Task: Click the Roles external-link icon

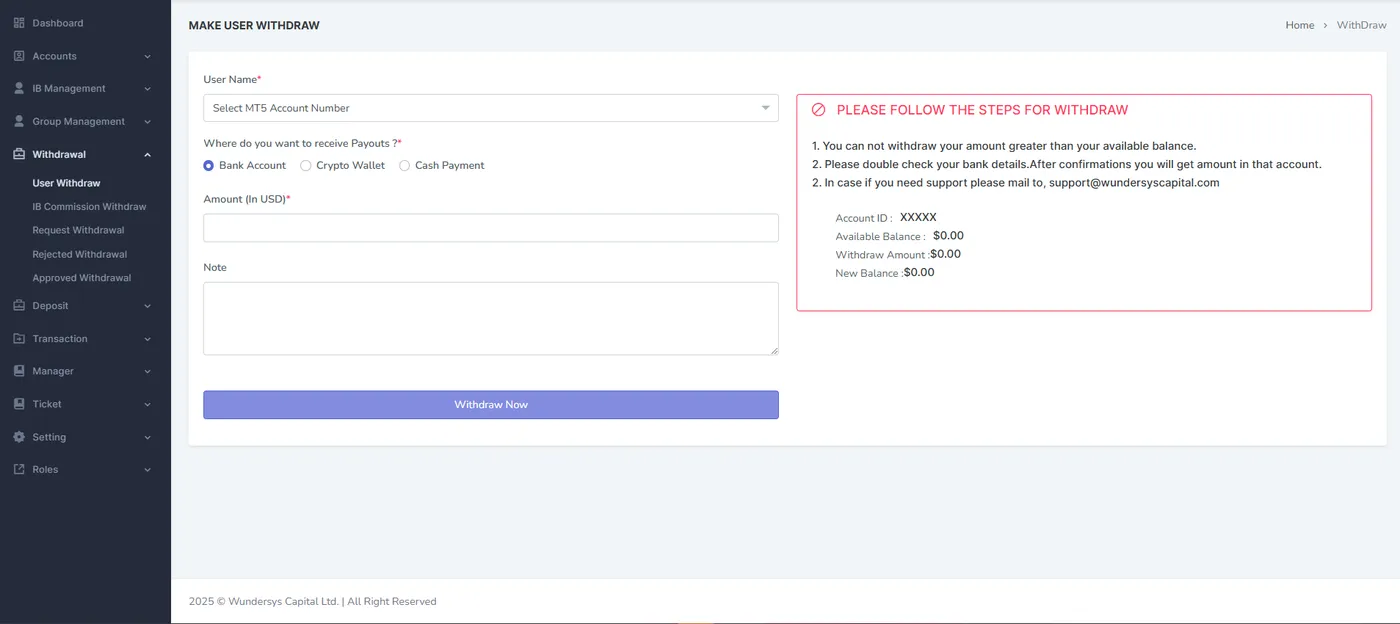Action: 19,469
